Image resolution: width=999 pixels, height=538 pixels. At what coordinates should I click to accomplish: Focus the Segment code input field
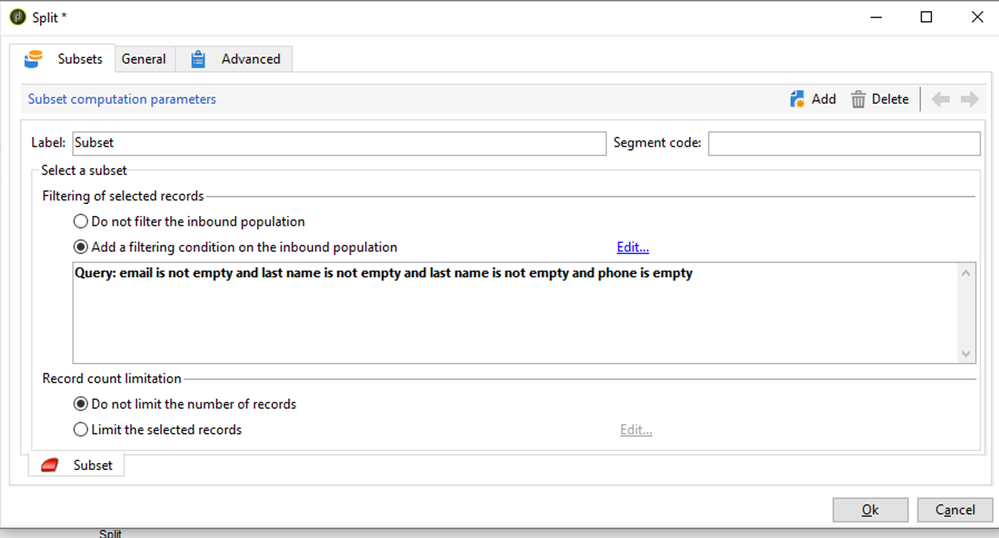click(843, 143)
